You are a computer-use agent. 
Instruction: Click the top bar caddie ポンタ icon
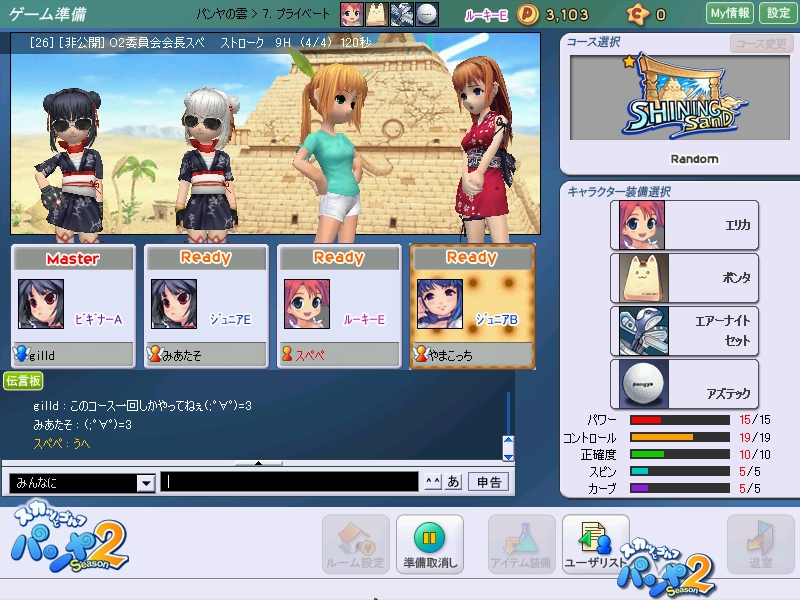(x=377, y=14)
